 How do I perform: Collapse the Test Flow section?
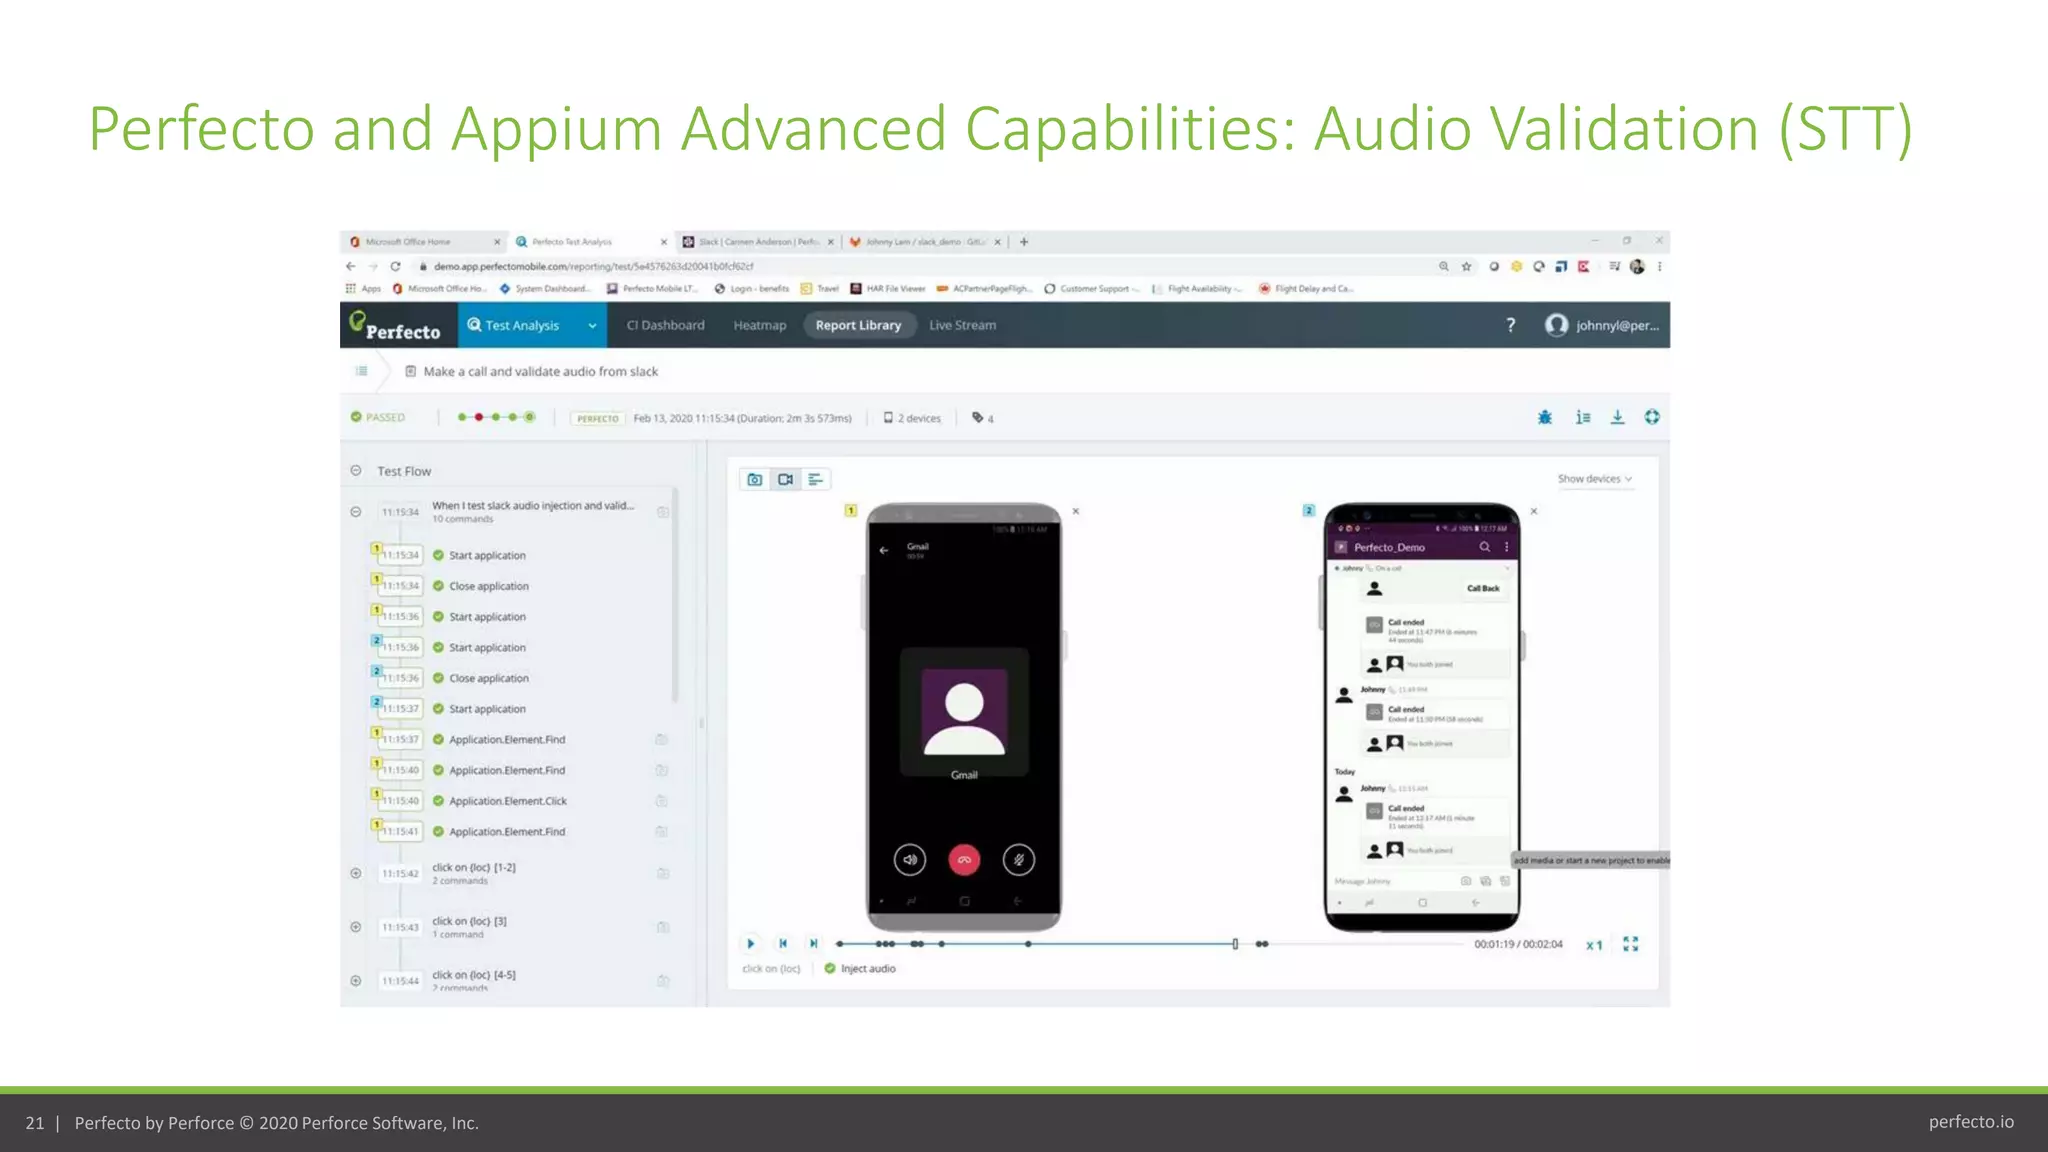point(355,470)
